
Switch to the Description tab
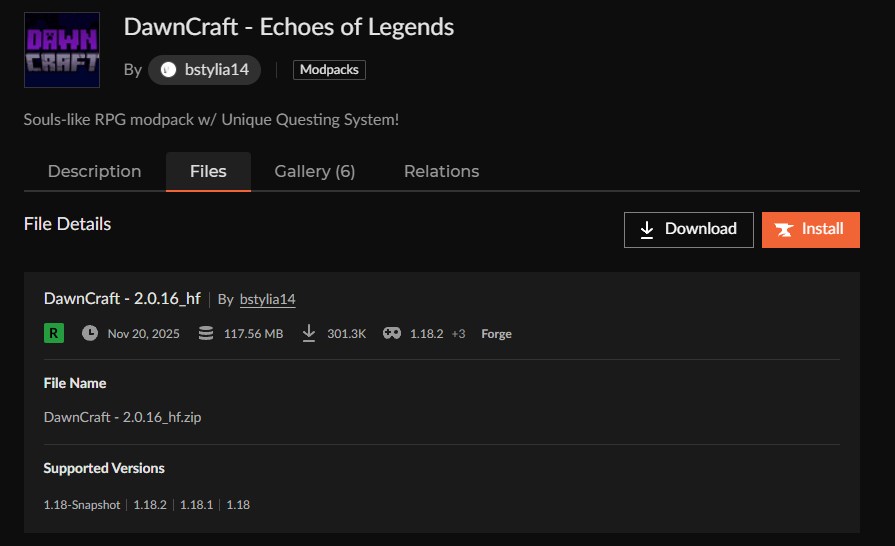pos(94,171)
